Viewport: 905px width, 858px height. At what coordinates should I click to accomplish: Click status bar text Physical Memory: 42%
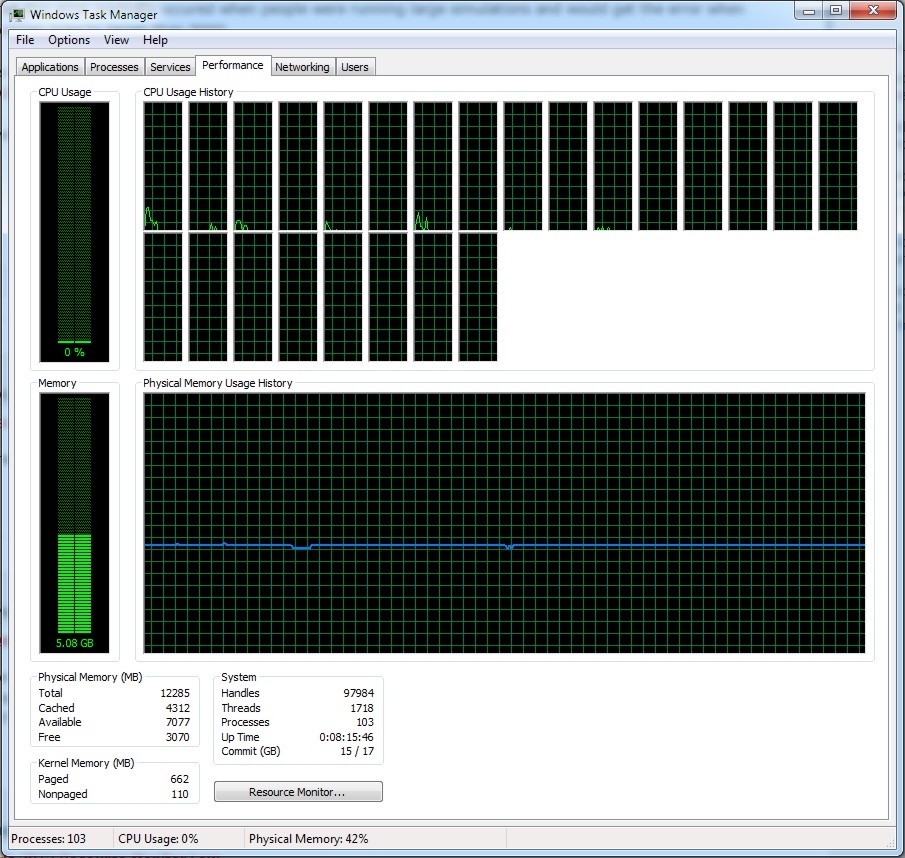(x=309, y=839)
